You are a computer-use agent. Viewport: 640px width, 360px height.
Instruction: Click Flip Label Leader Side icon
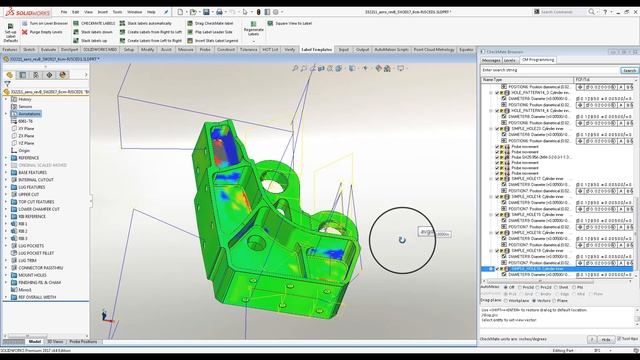190,32
